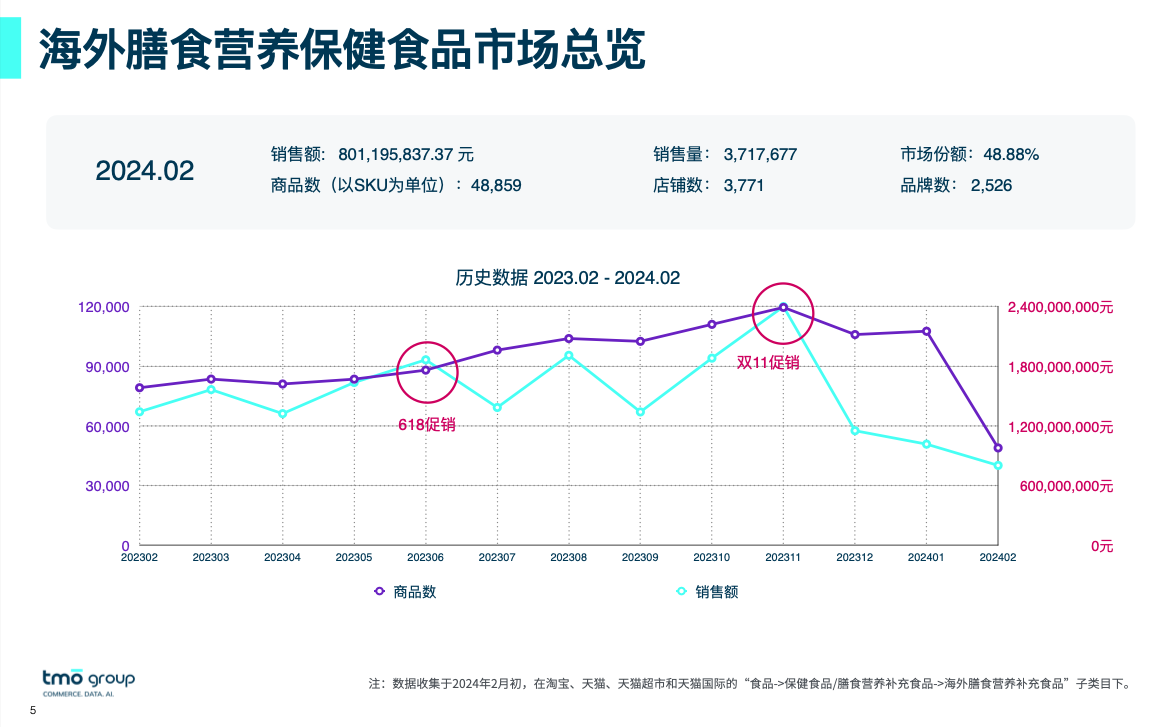The image size is (1165, 727).
Task: Click the 双11促销 annotation label
Action: point(768,363)
